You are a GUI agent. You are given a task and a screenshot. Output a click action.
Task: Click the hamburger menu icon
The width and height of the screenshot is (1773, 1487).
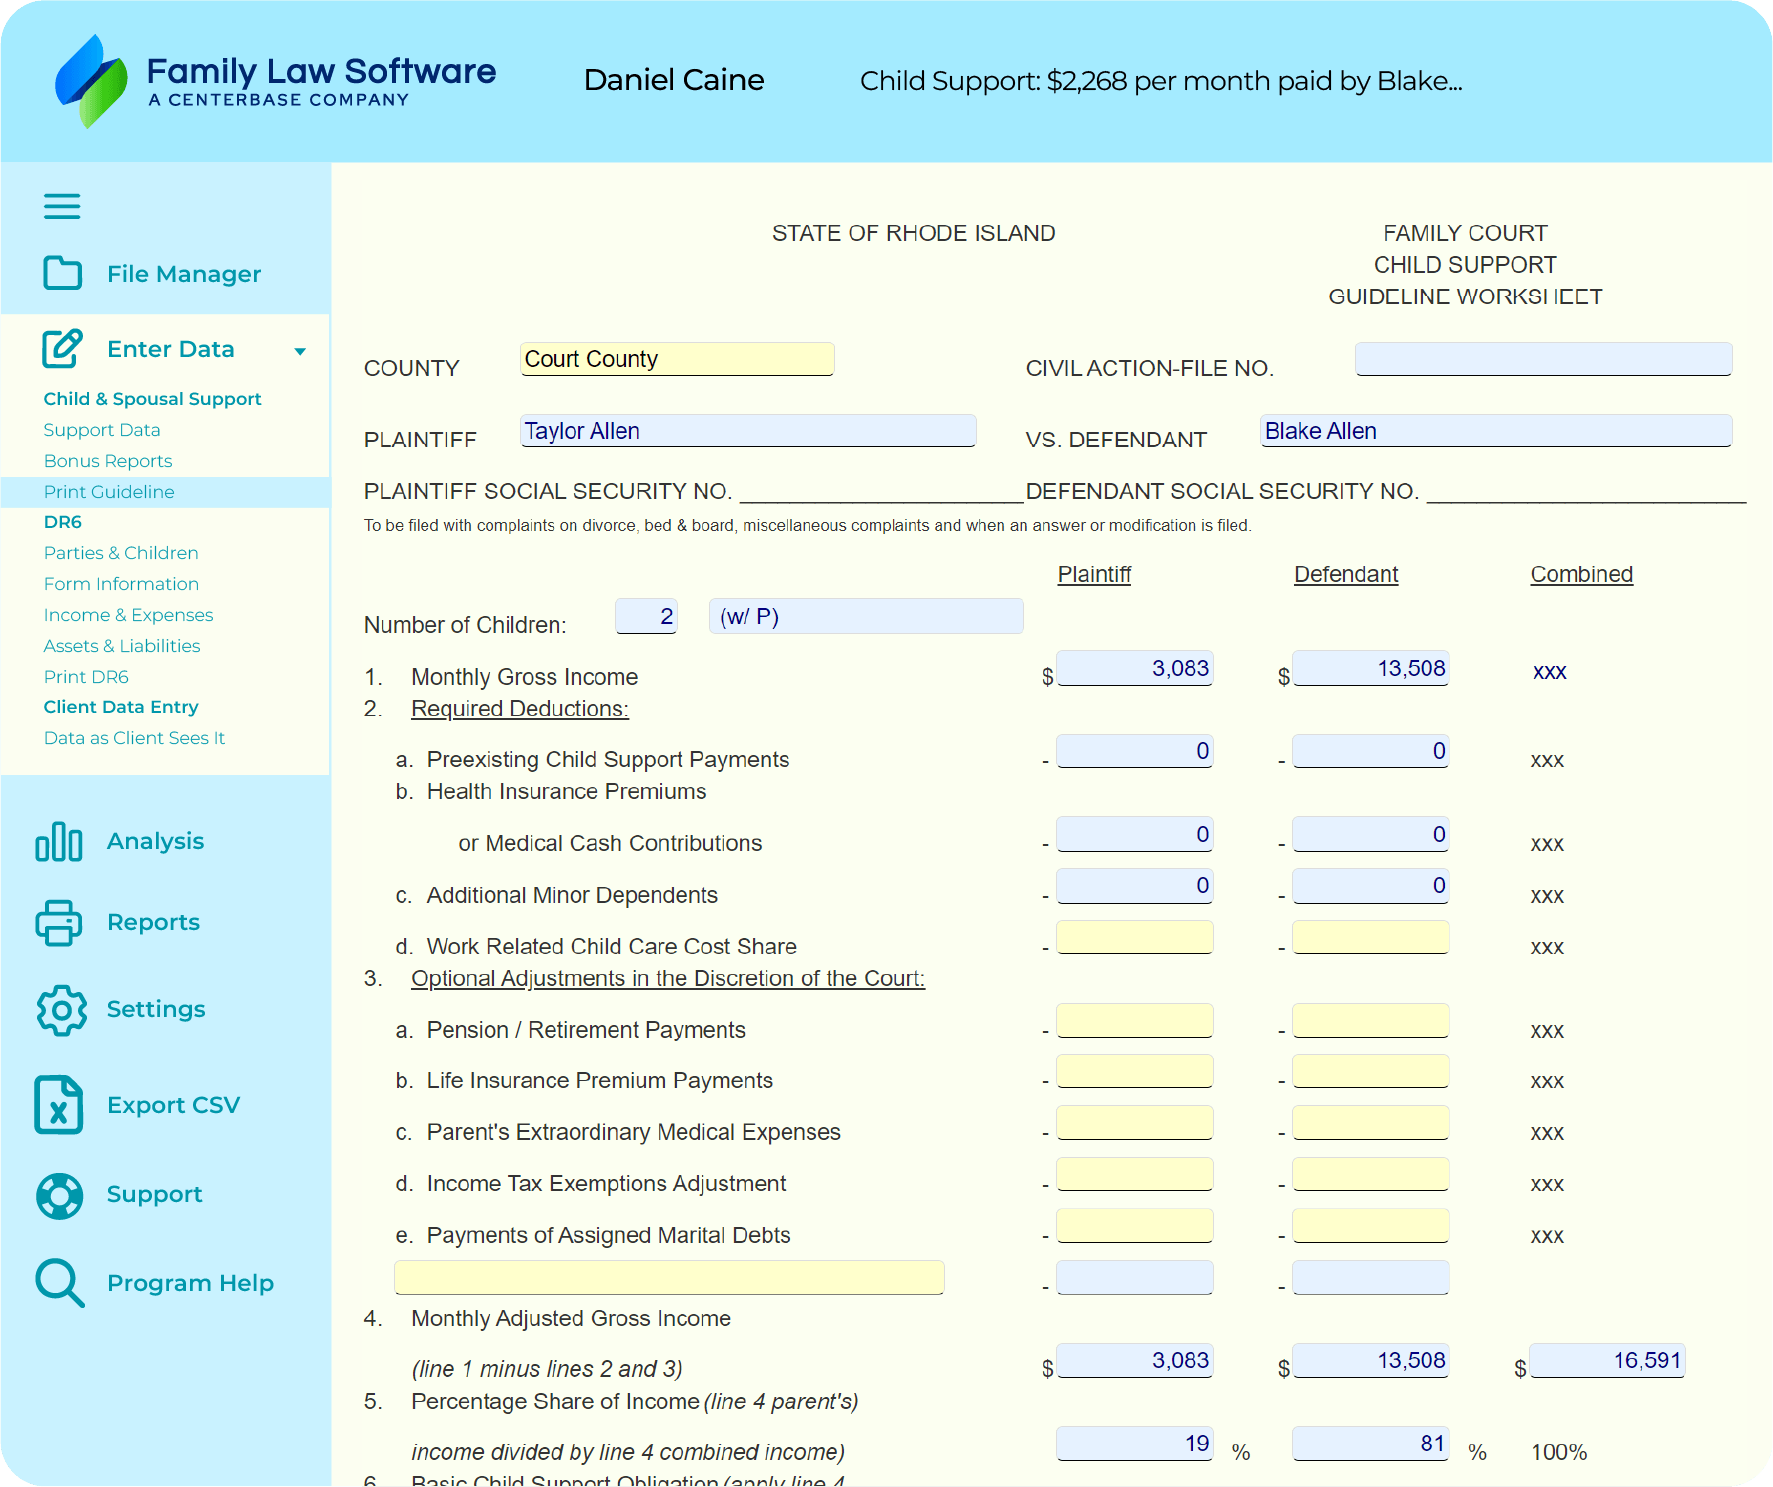[x=62, y=206]
